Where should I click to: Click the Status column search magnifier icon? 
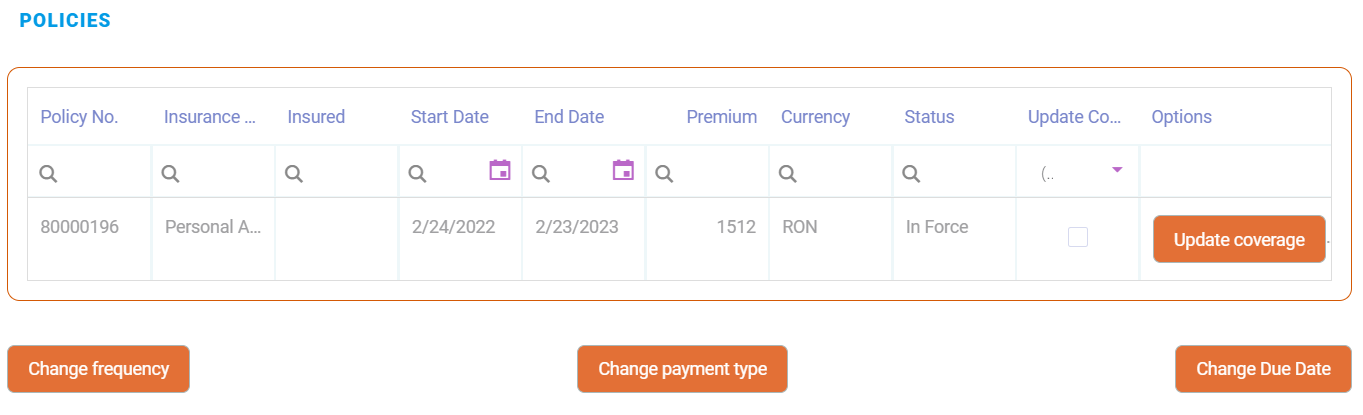[911, 174]
